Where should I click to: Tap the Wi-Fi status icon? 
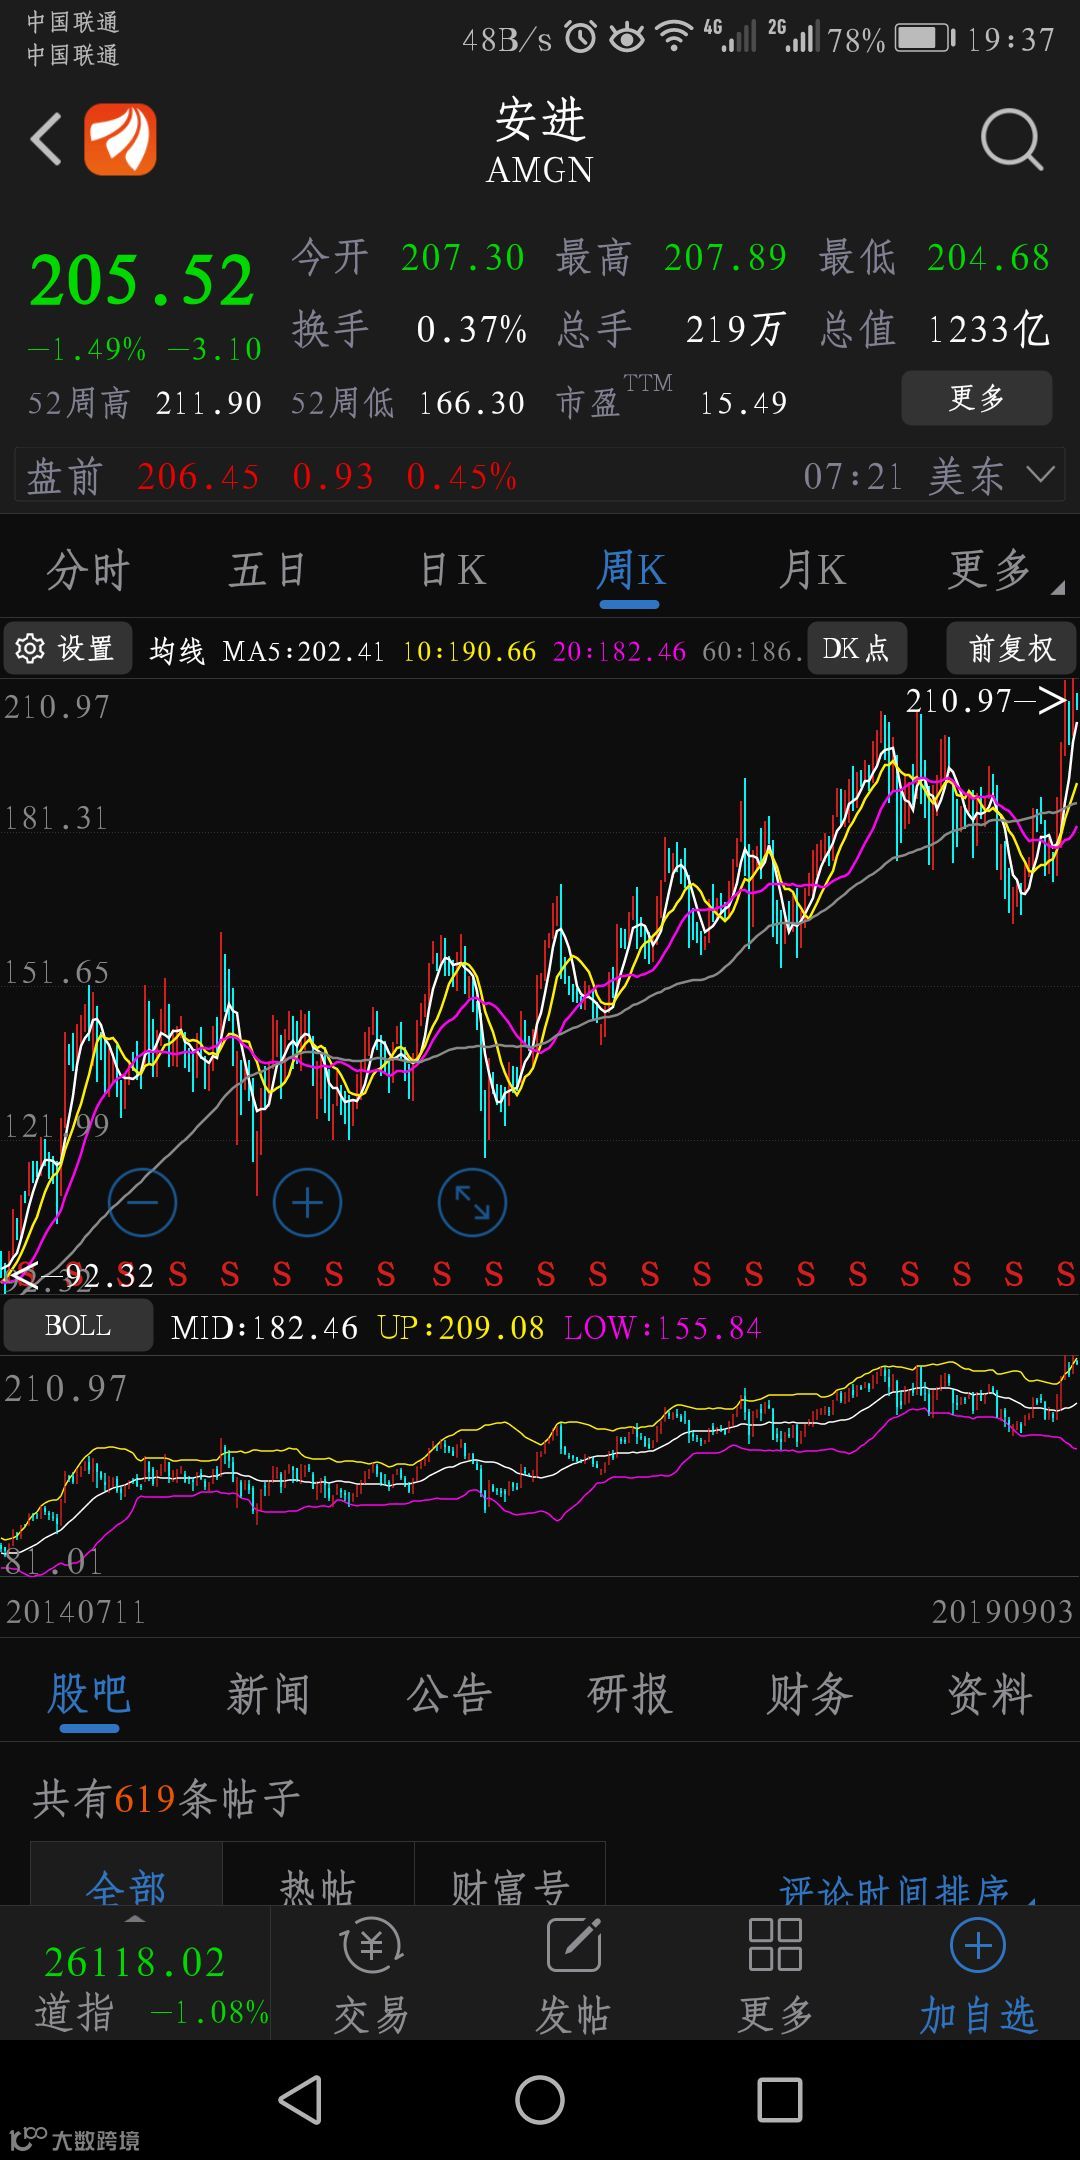coord(675,38)
